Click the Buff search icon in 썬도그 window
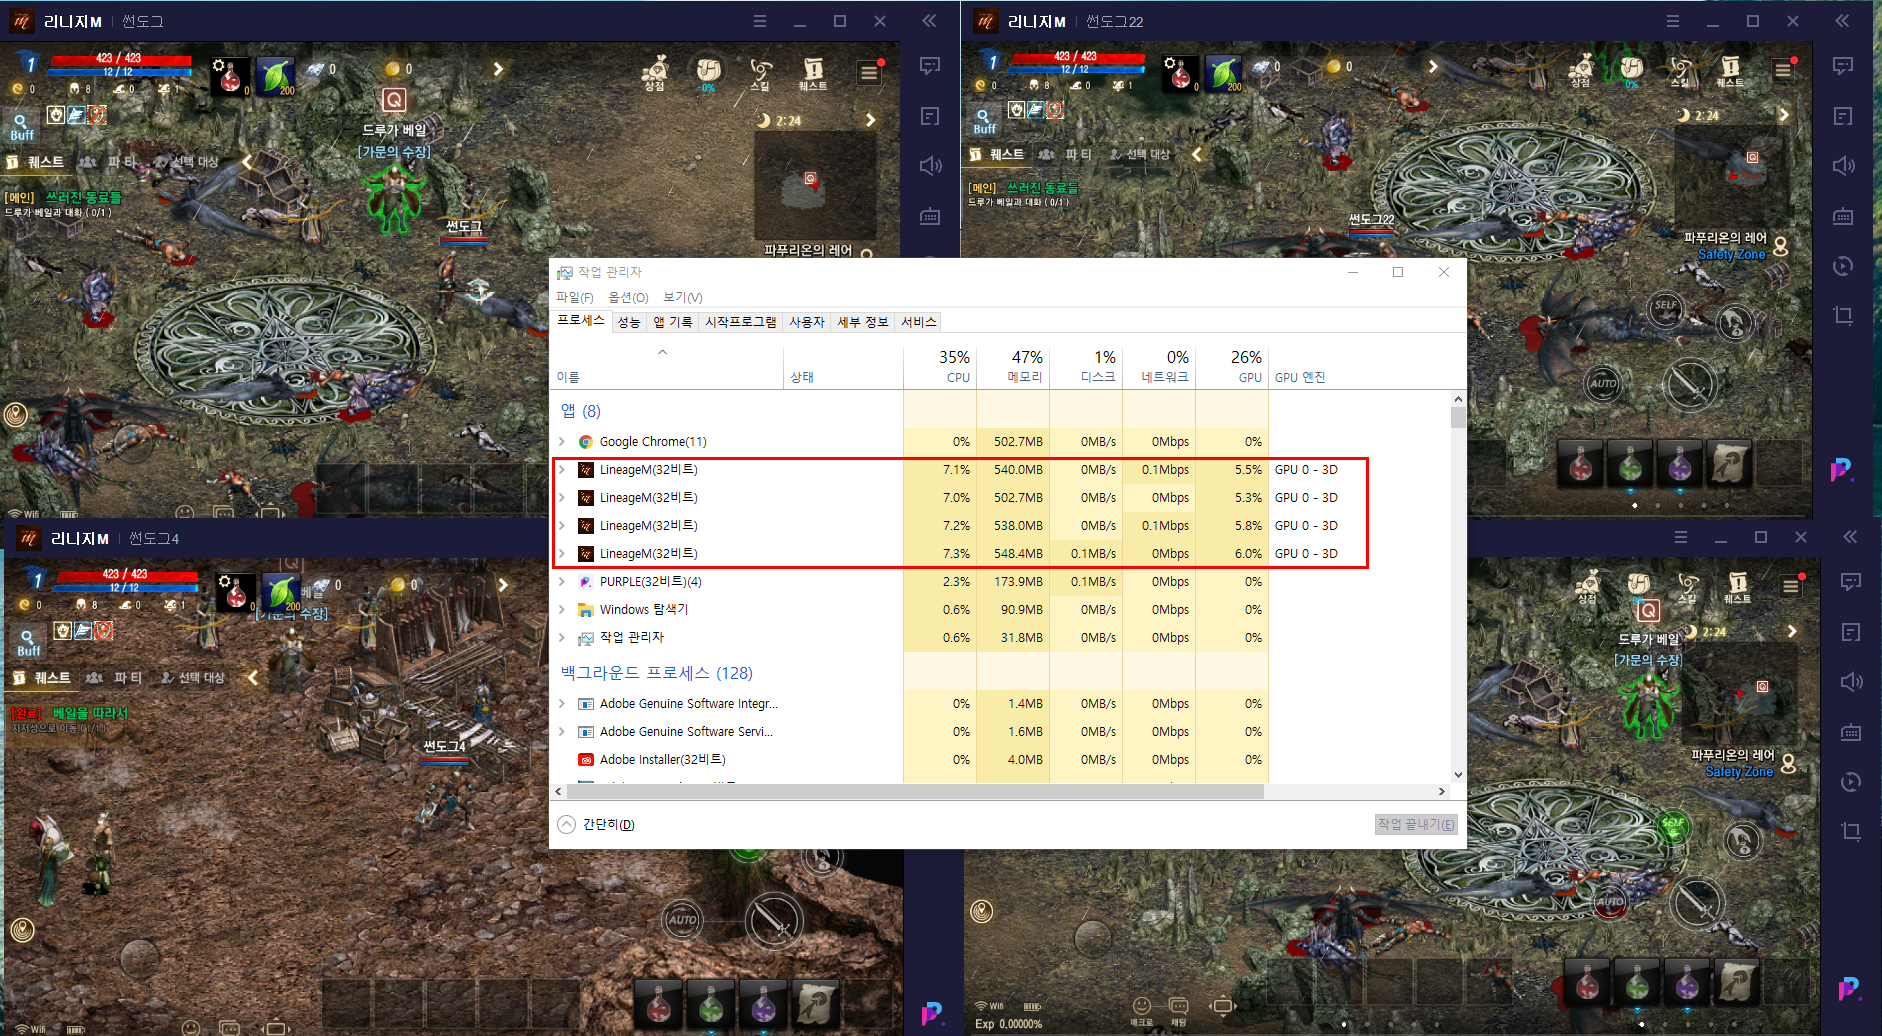This screenshot has width=1882, height=1036. (x=21, y=125)
